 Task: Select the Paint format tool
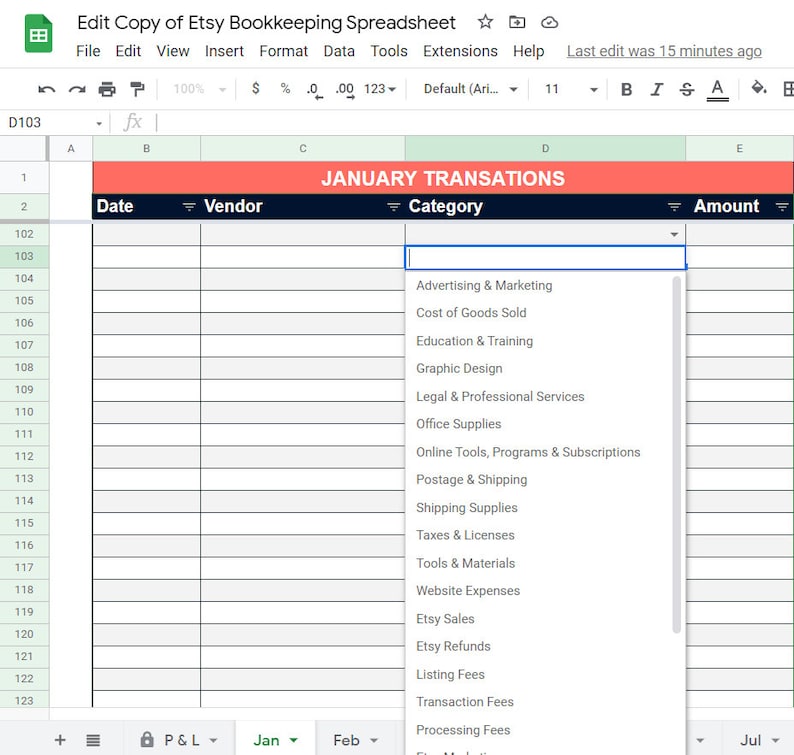137,89
